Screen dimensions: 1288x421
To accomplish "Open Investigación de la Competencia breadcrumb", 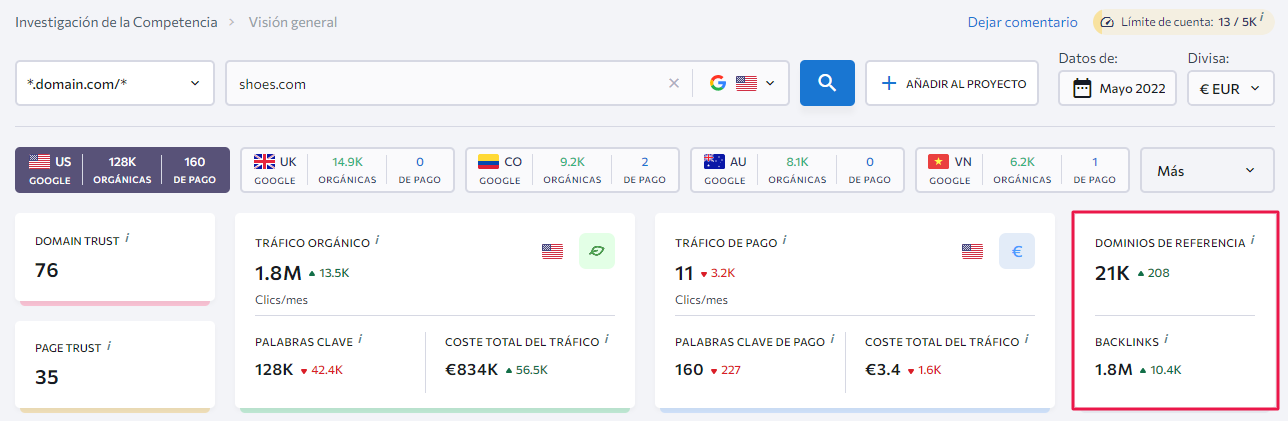I will [116, 22].
